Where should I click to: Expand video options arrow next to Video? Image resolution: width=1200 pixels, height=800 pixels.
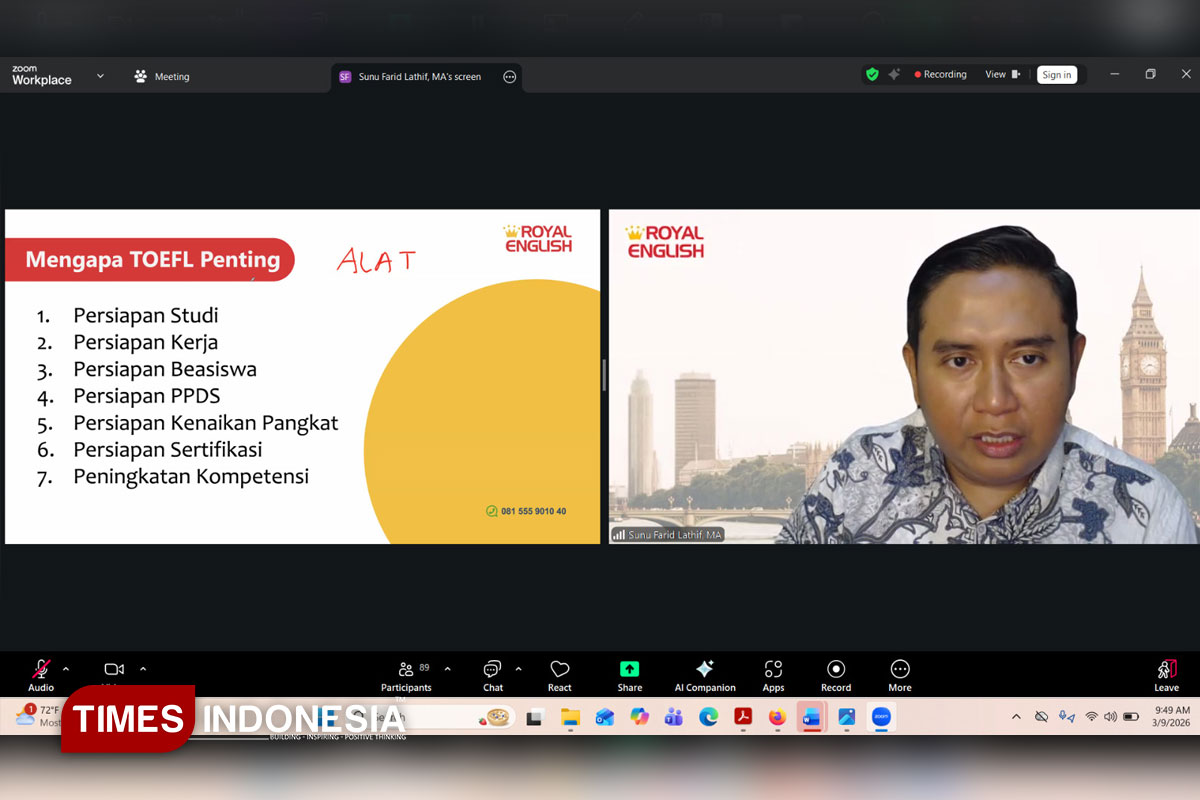(143, 669)
